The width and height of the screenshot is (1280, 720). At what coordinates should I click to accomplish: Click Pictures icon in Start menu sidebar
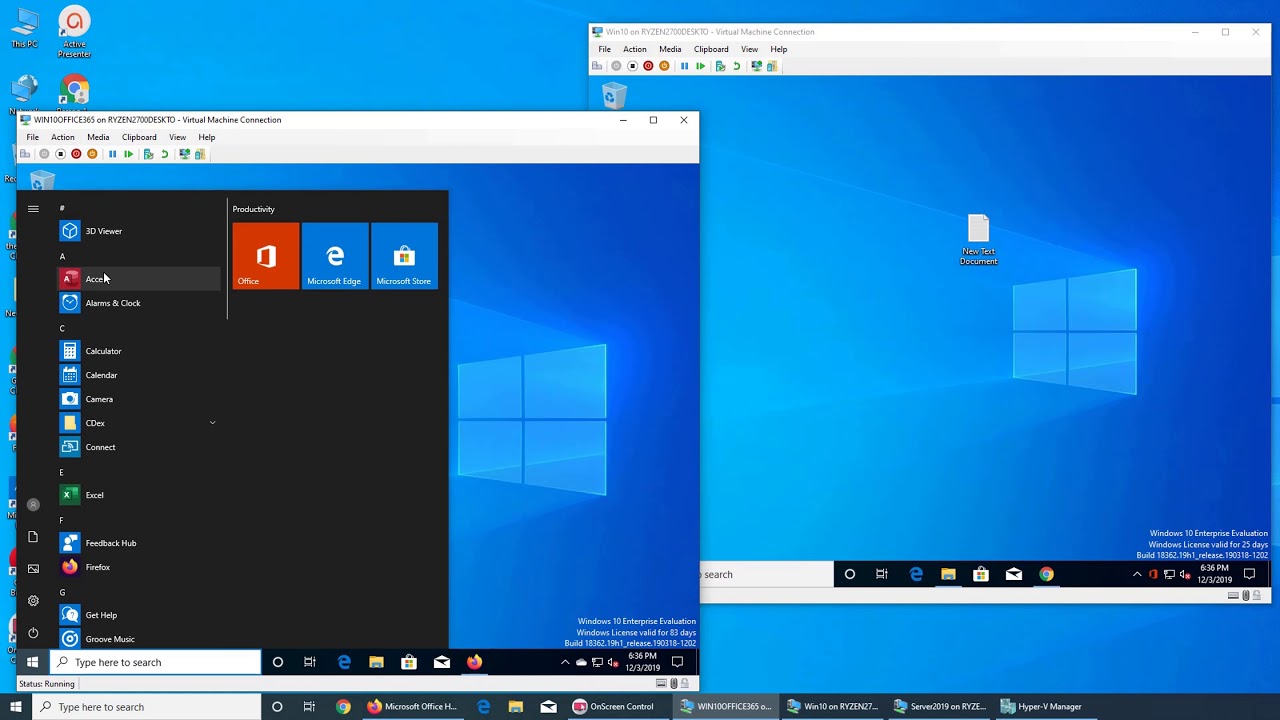tap(33, 569)
